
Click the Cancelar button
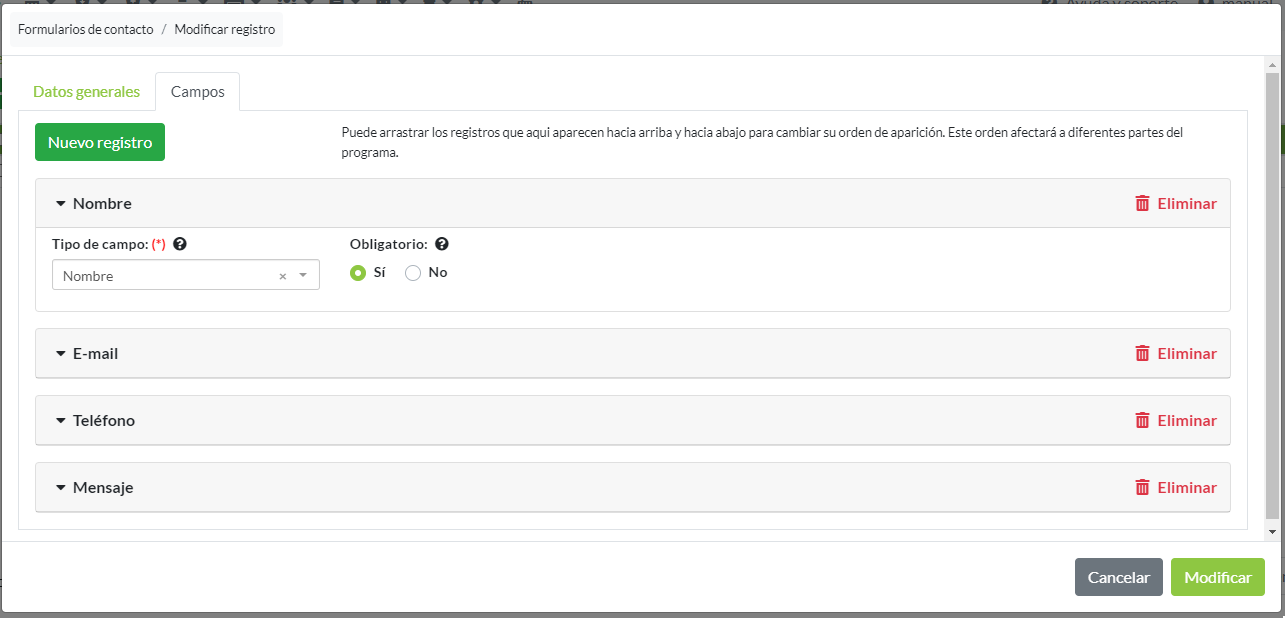click(x=1118, y=577)
